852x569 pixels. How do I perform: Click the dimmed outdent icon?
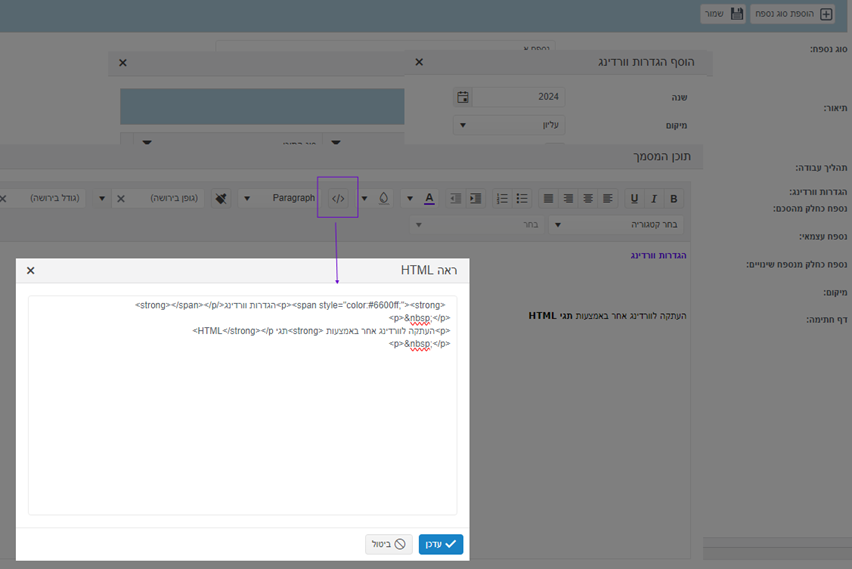coord(456,198)
